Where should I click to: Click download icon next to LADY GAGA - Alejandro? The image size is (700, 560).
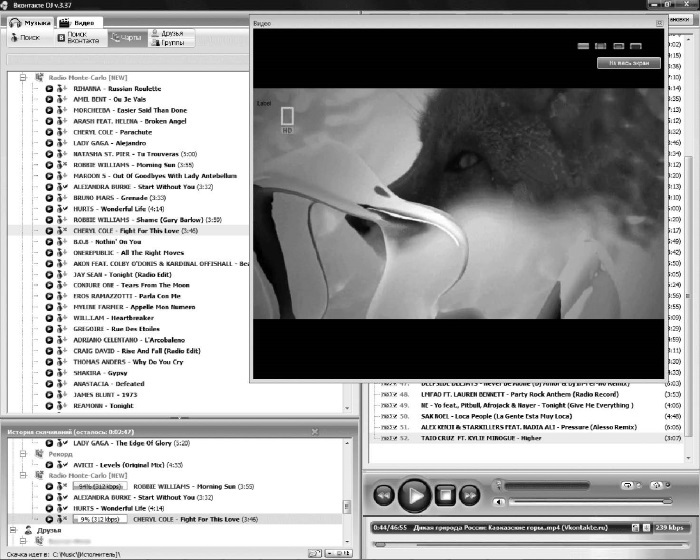pyautogui.click(x=62, y=143)
